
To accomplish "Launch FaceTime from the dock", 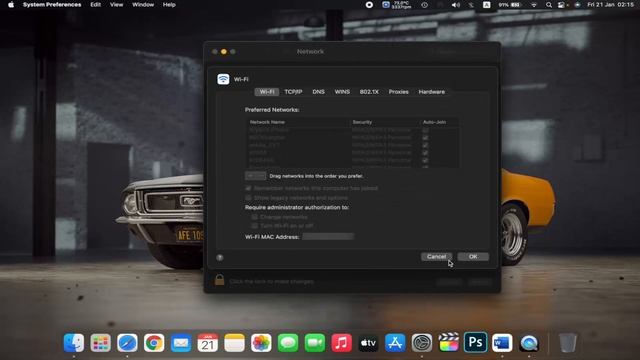I will (315, 343).
